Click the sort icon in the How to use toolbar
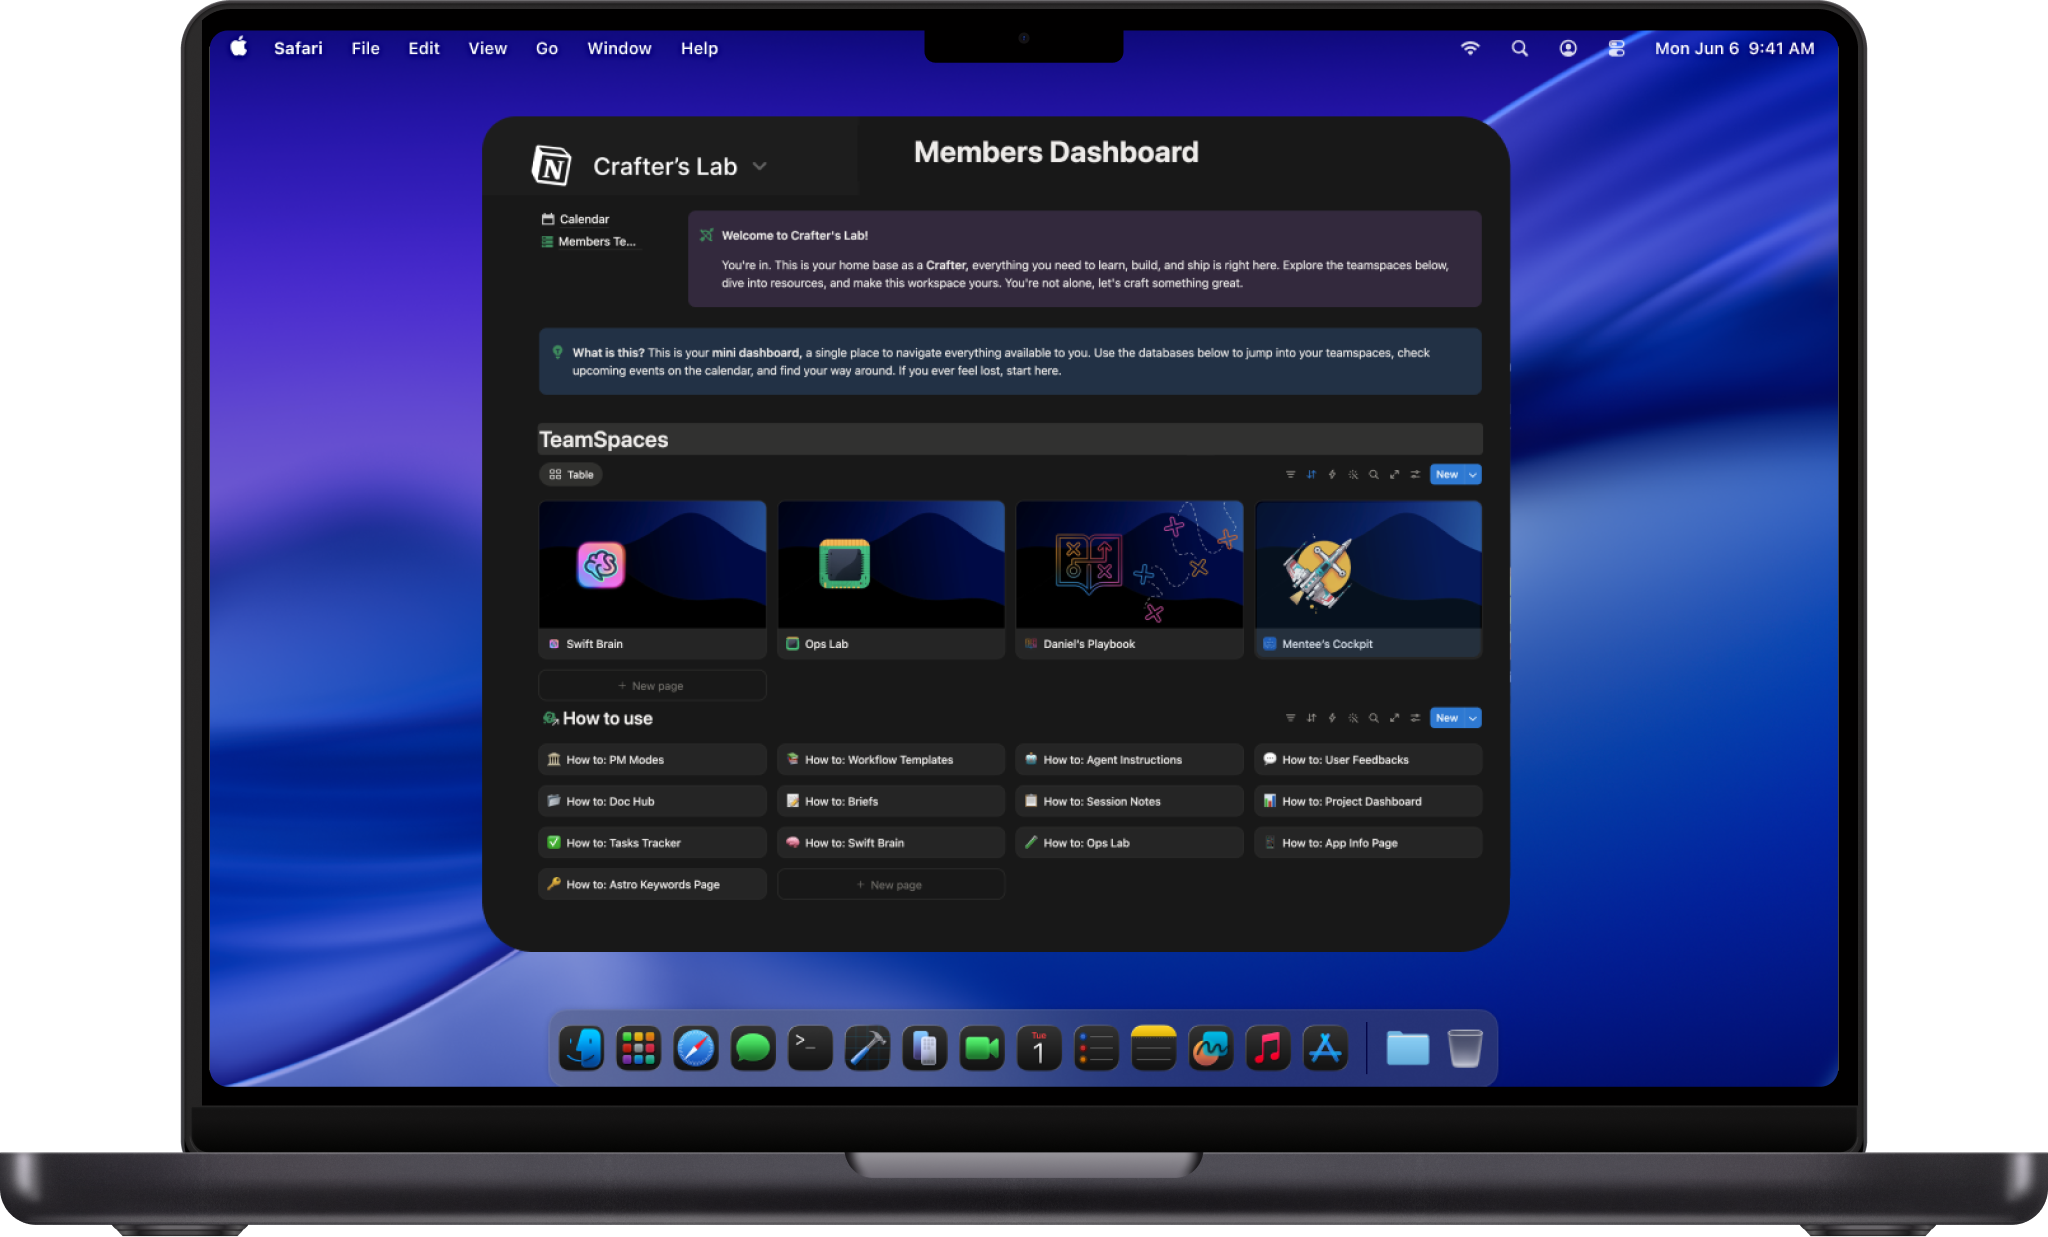2048x1237 pixels. click(x=1311, y=718)
